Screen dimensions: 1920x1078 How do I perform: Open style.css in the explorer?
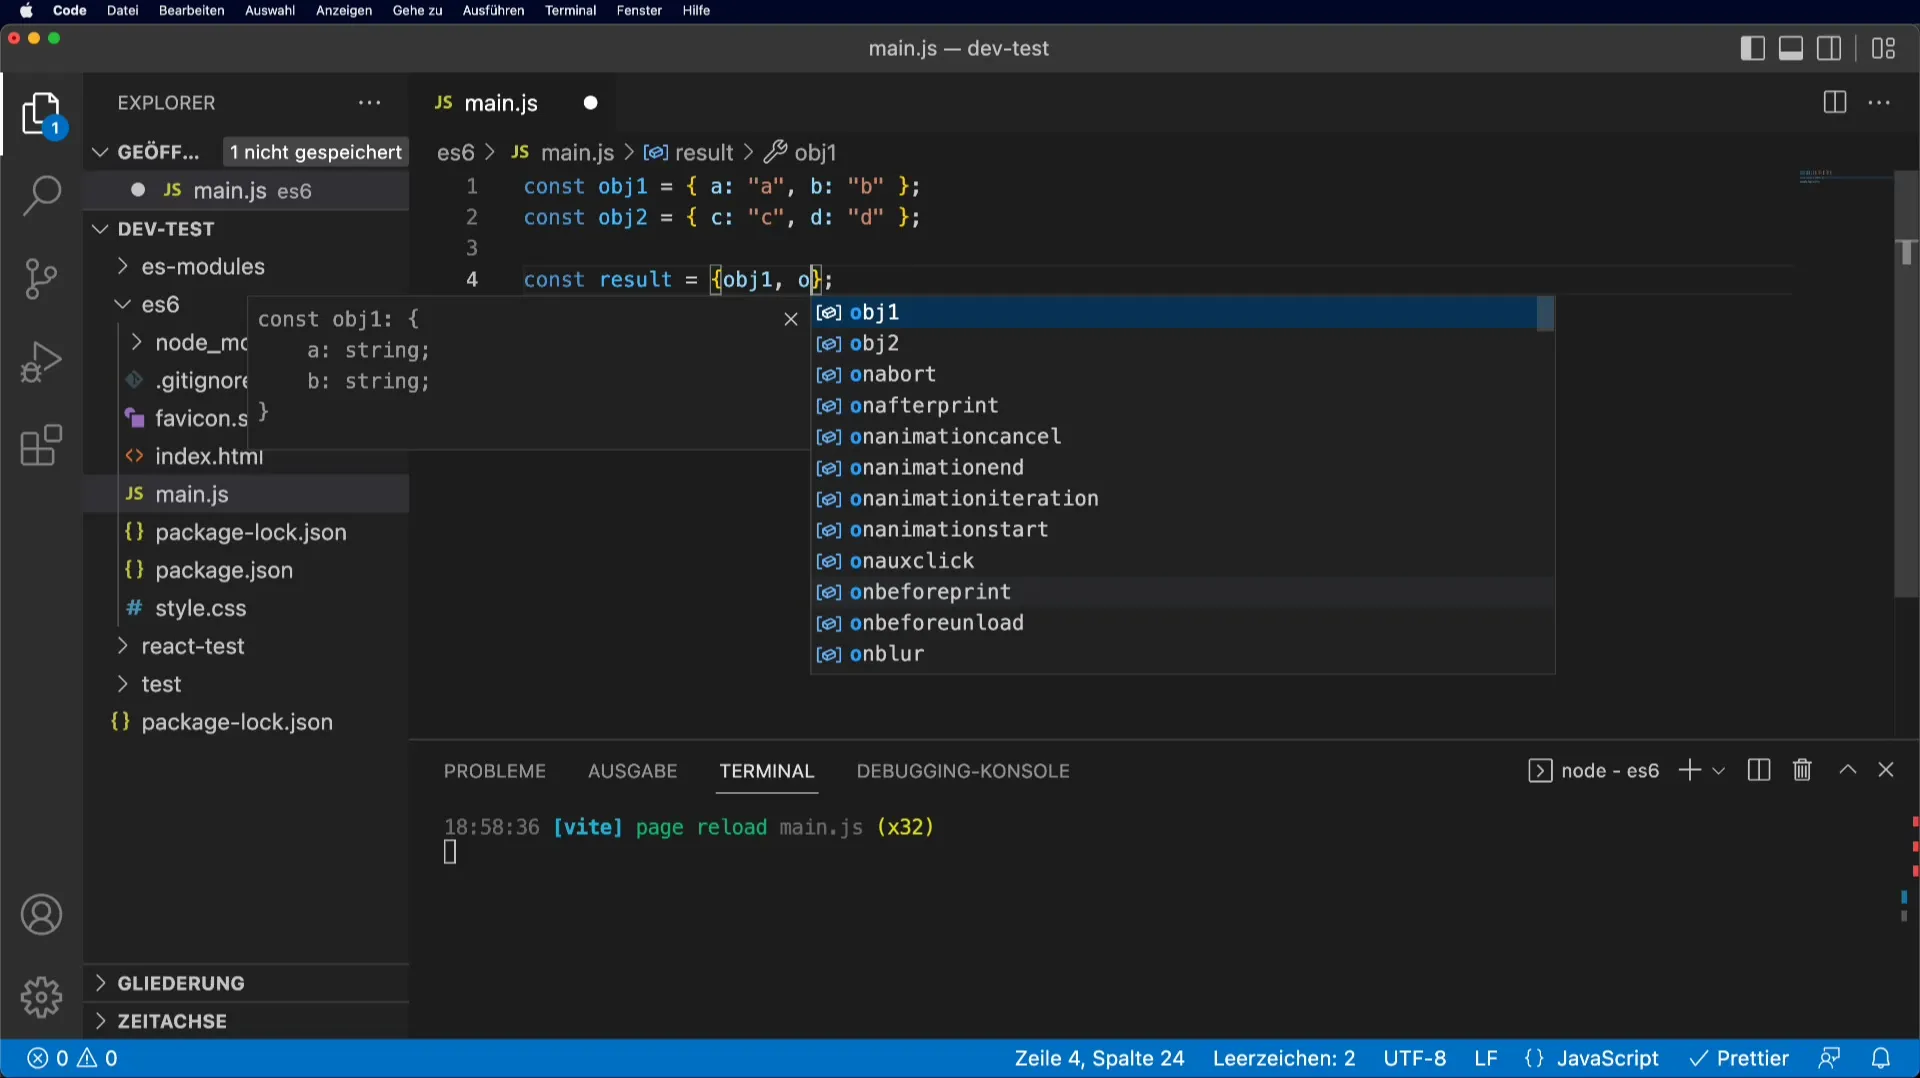(247, 608)
